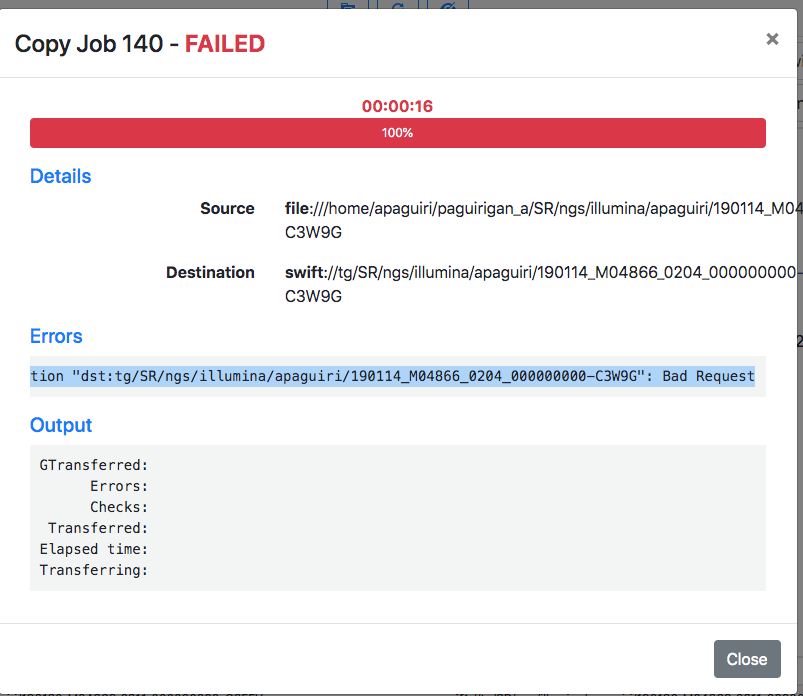Click the Errors section heading
This screenshot has width=803, height=696.
coord(56,336)
